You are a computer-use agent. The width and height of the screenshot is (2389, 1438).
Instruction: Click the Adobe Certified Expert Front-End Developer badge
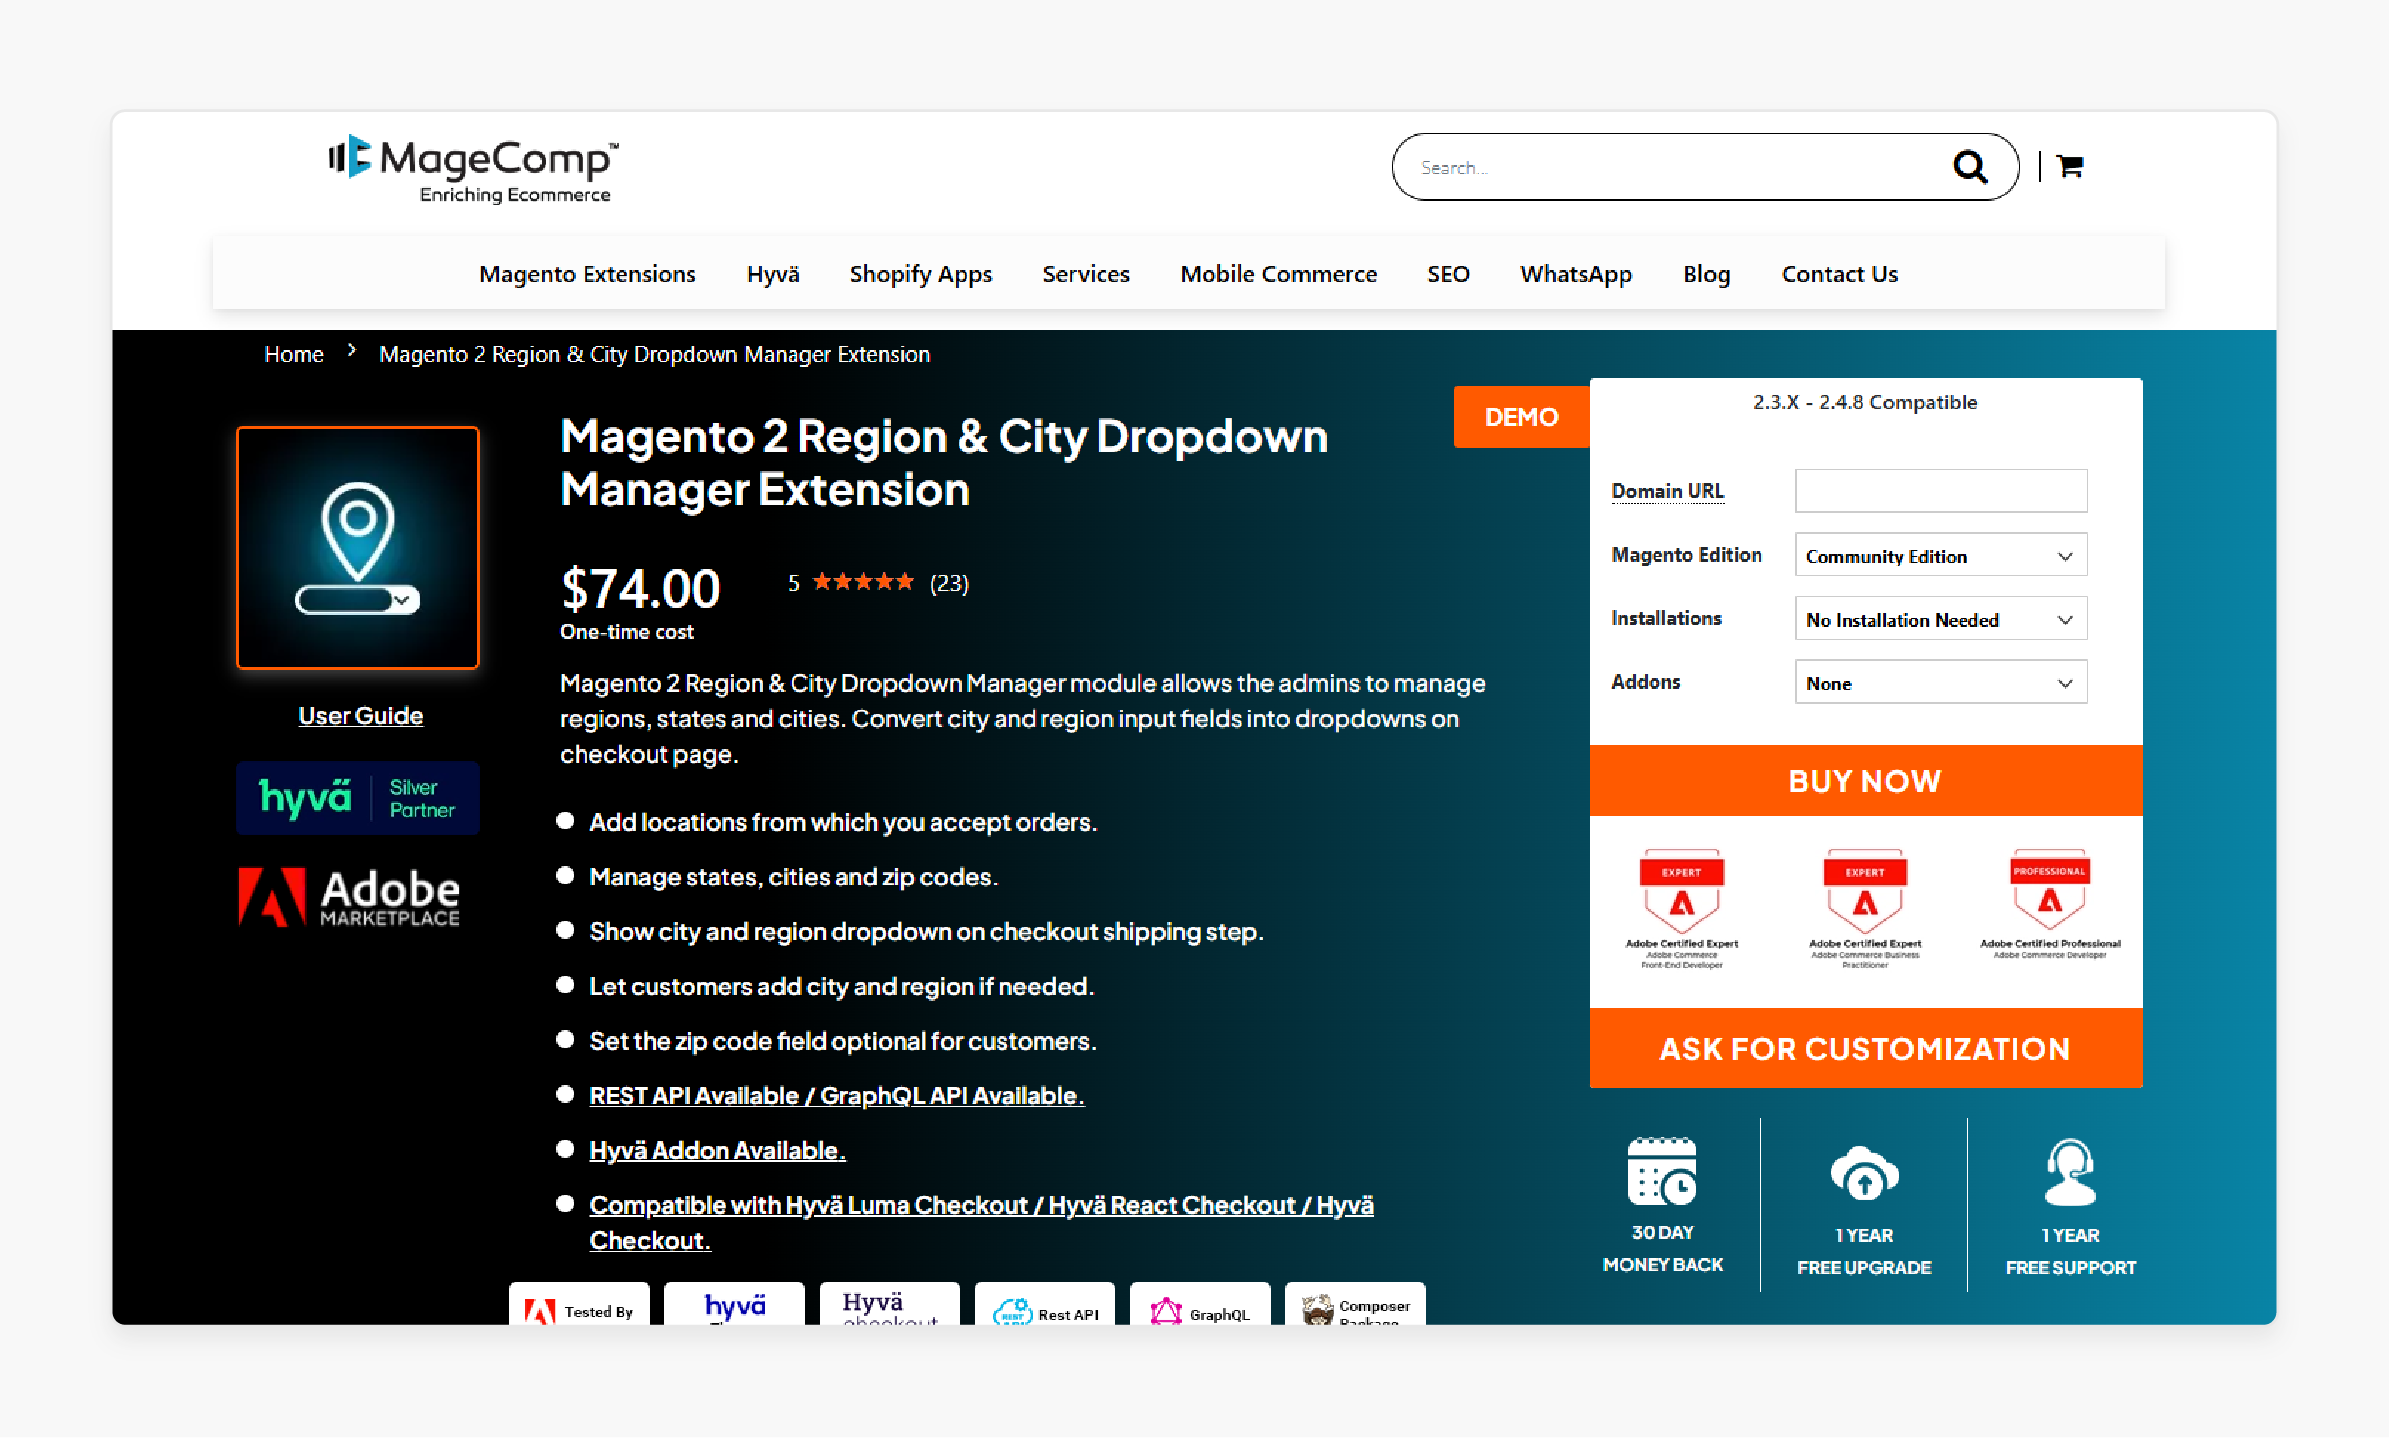tap(1681, 909)
